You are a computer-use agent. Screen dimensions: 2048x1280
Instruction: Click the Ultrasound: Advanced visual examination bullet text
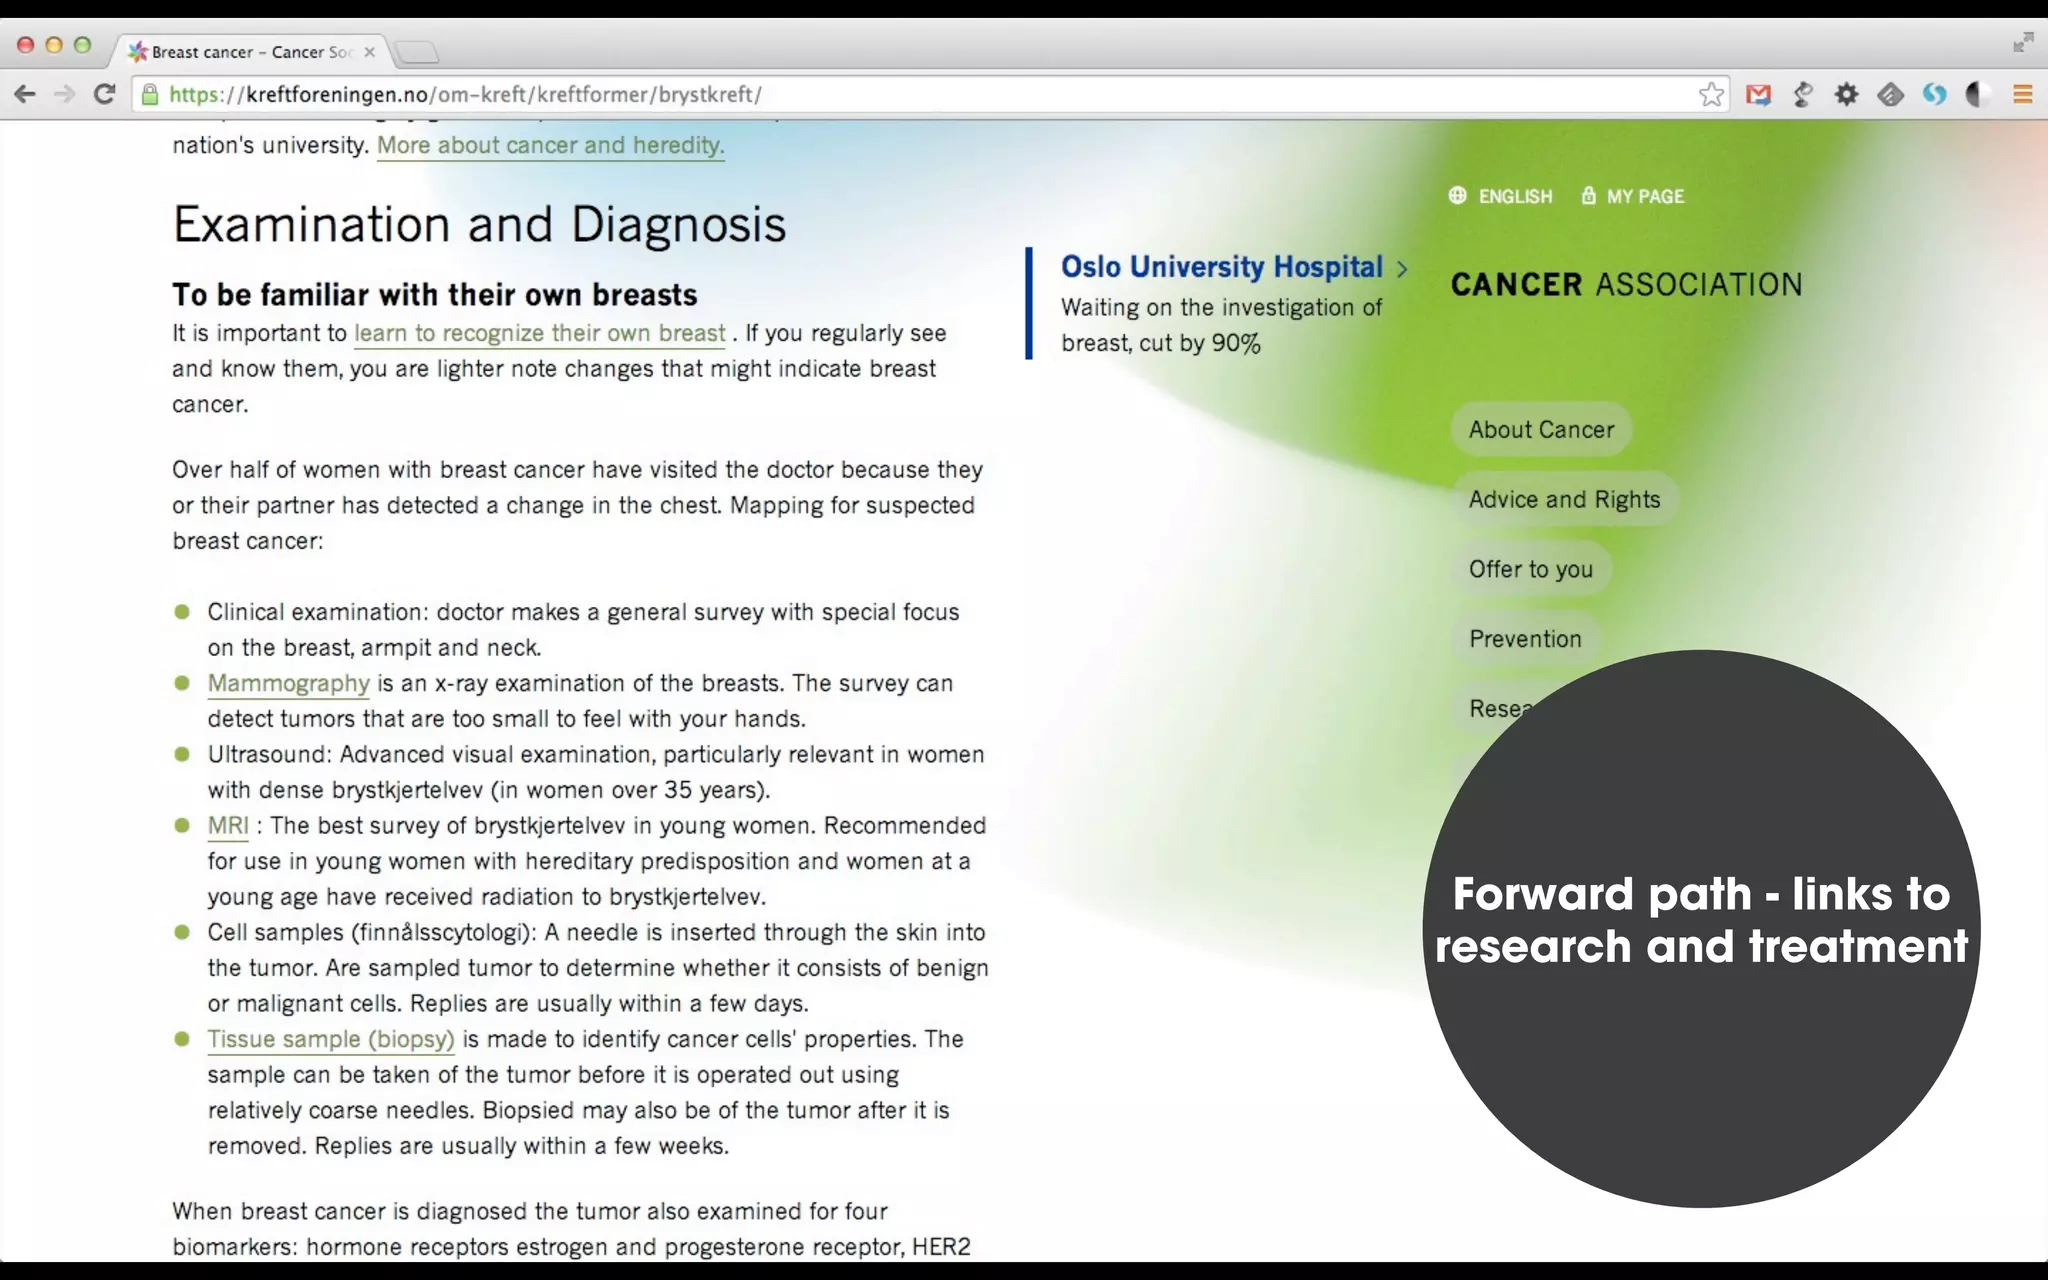click(596, 772)
